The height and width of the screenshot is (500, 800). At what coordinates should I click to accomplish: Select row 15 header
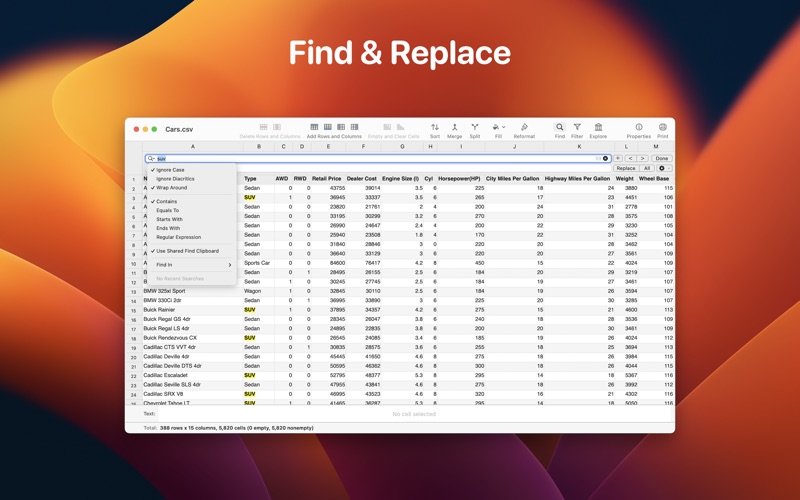(134, 310)
